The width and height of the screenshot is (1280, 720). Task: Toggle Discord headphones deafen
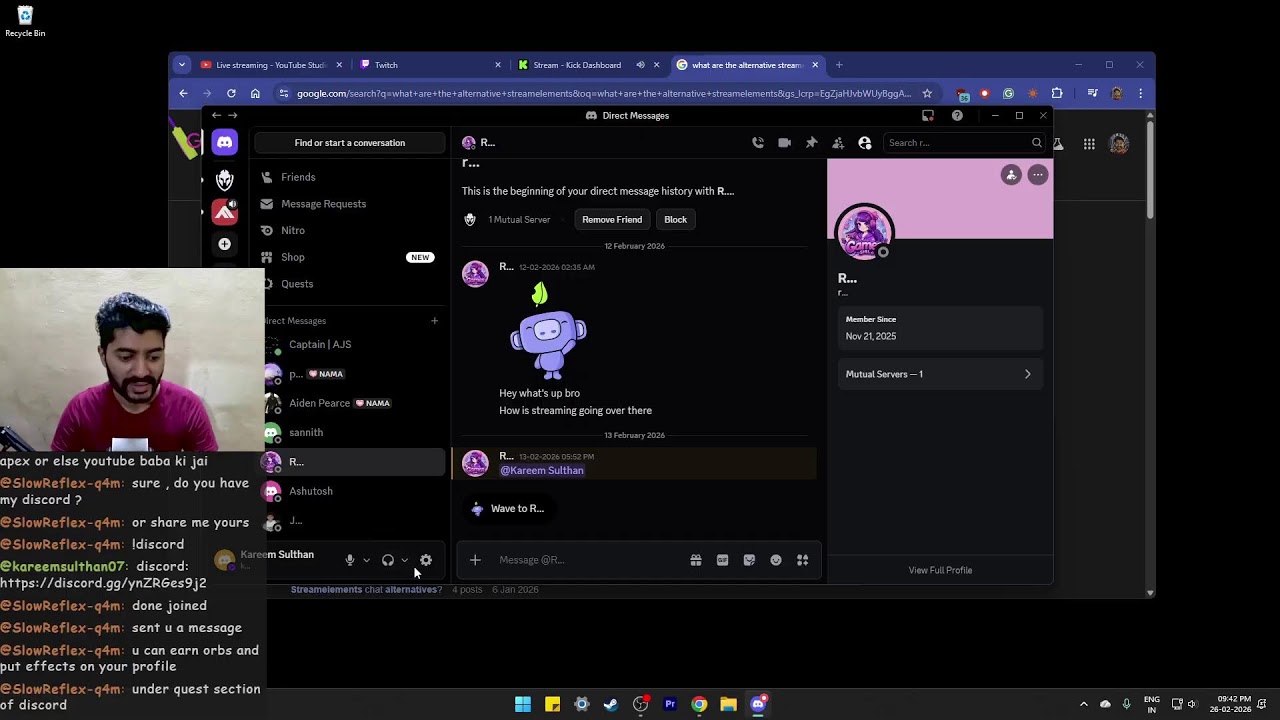[x=388, y=560]
